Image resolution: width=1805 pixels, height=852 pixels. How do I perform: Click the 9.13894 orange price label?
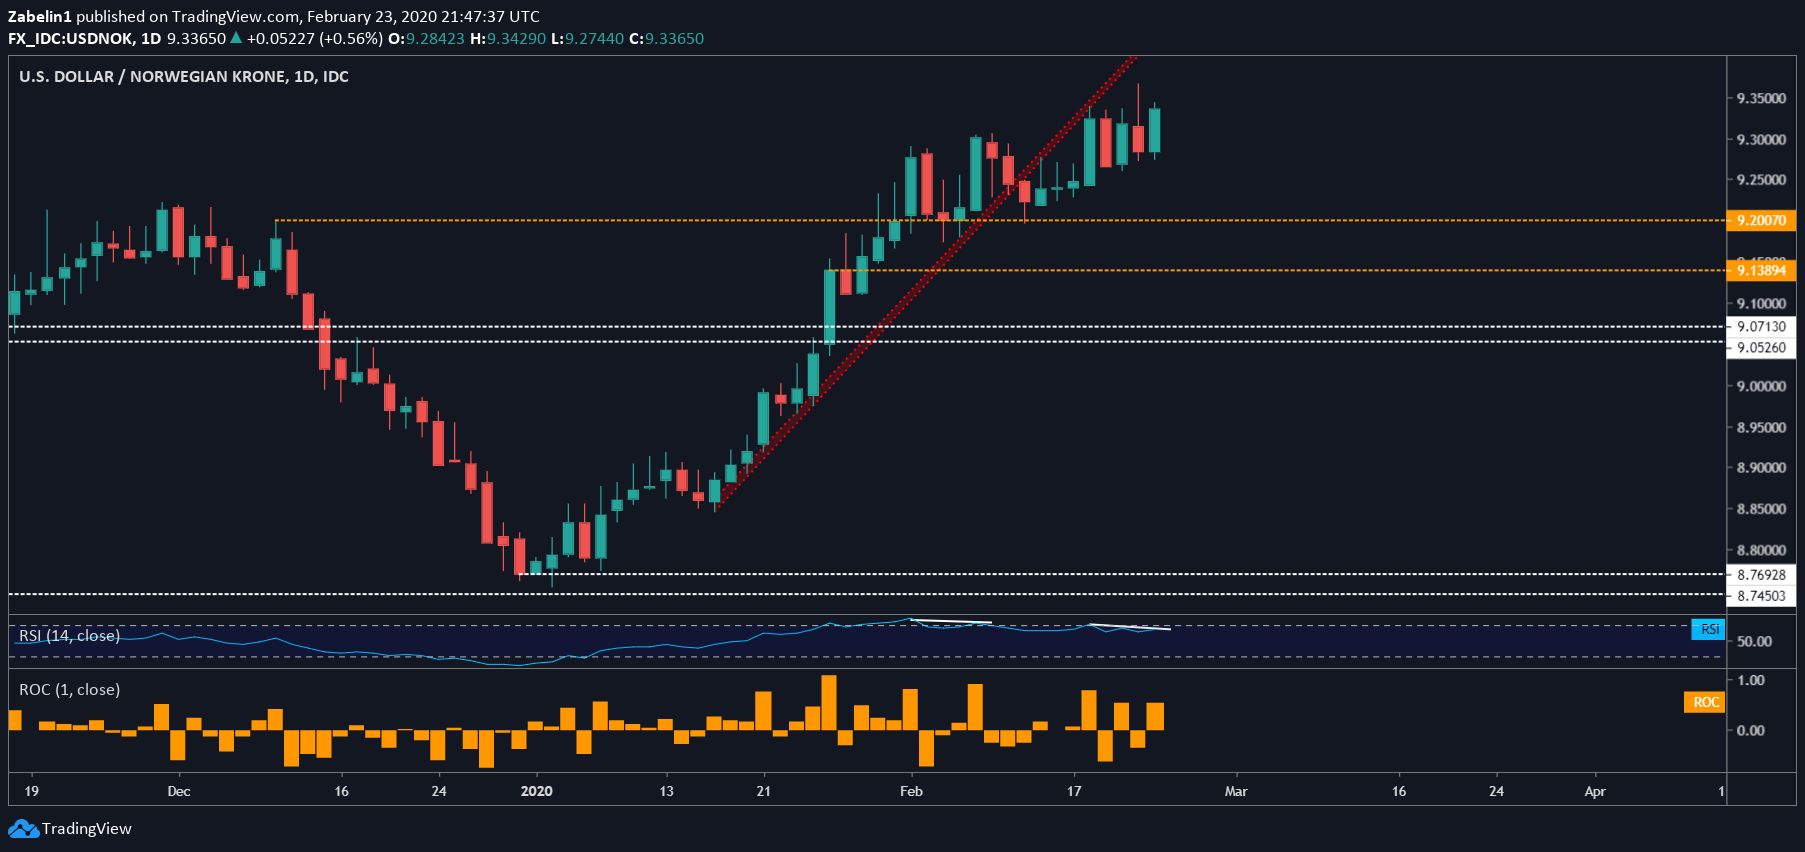(1761, 270)
